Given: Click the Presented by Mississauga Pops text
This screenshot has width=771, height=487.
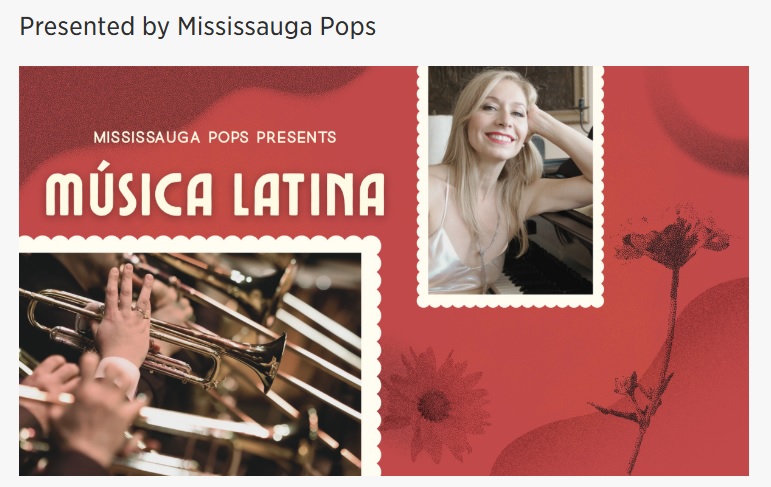Looking at the screenshot, I should 198,27.
